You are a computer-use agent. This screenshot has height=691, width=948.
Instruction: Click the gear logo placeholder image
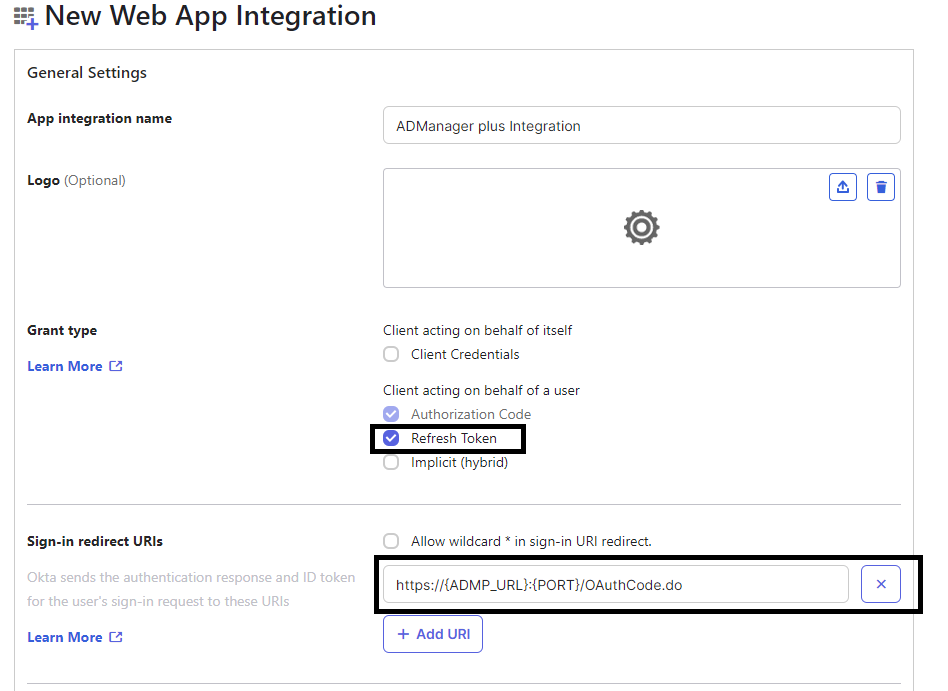[x=641, y=227]
